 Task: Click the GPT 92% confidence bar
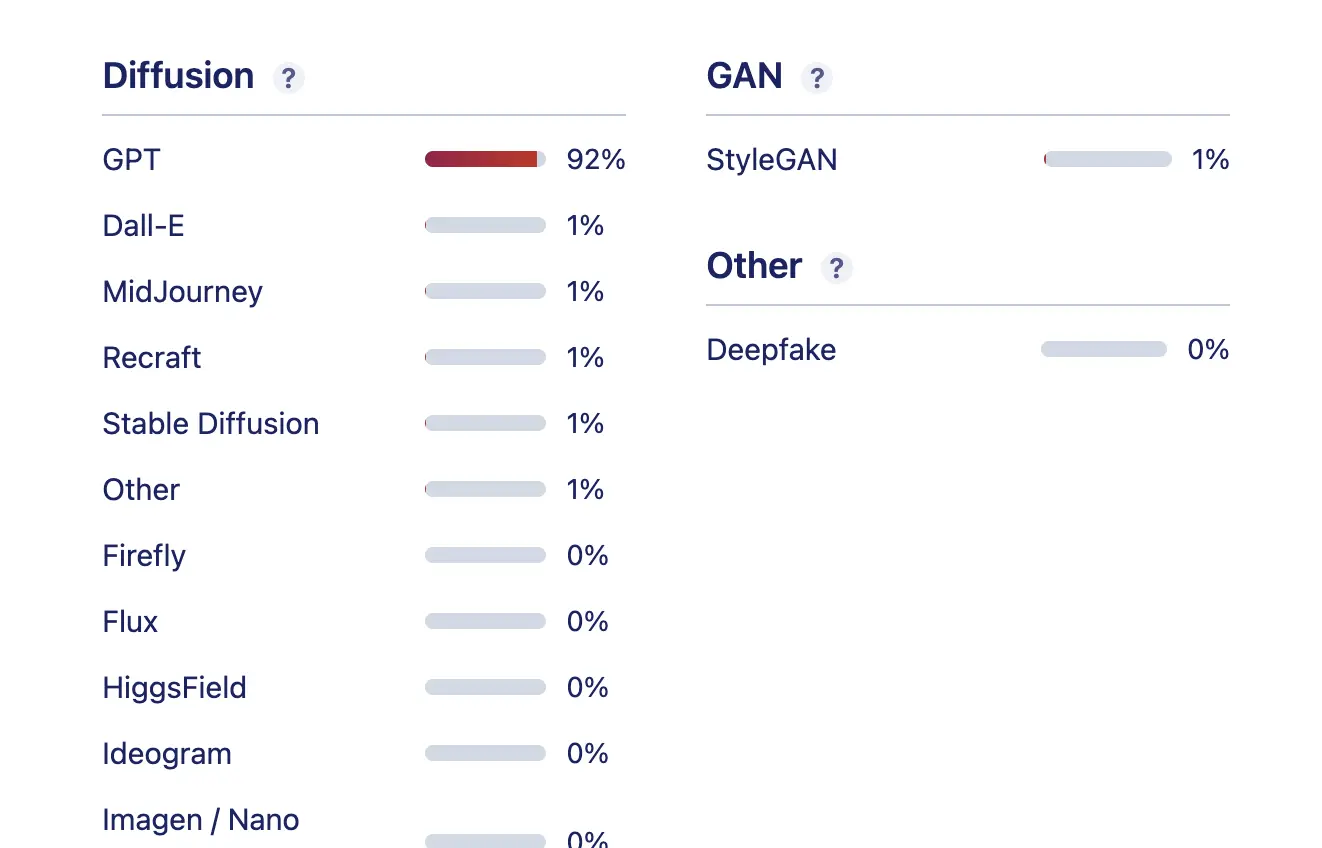pyautogui.click(x=485, y=159)
